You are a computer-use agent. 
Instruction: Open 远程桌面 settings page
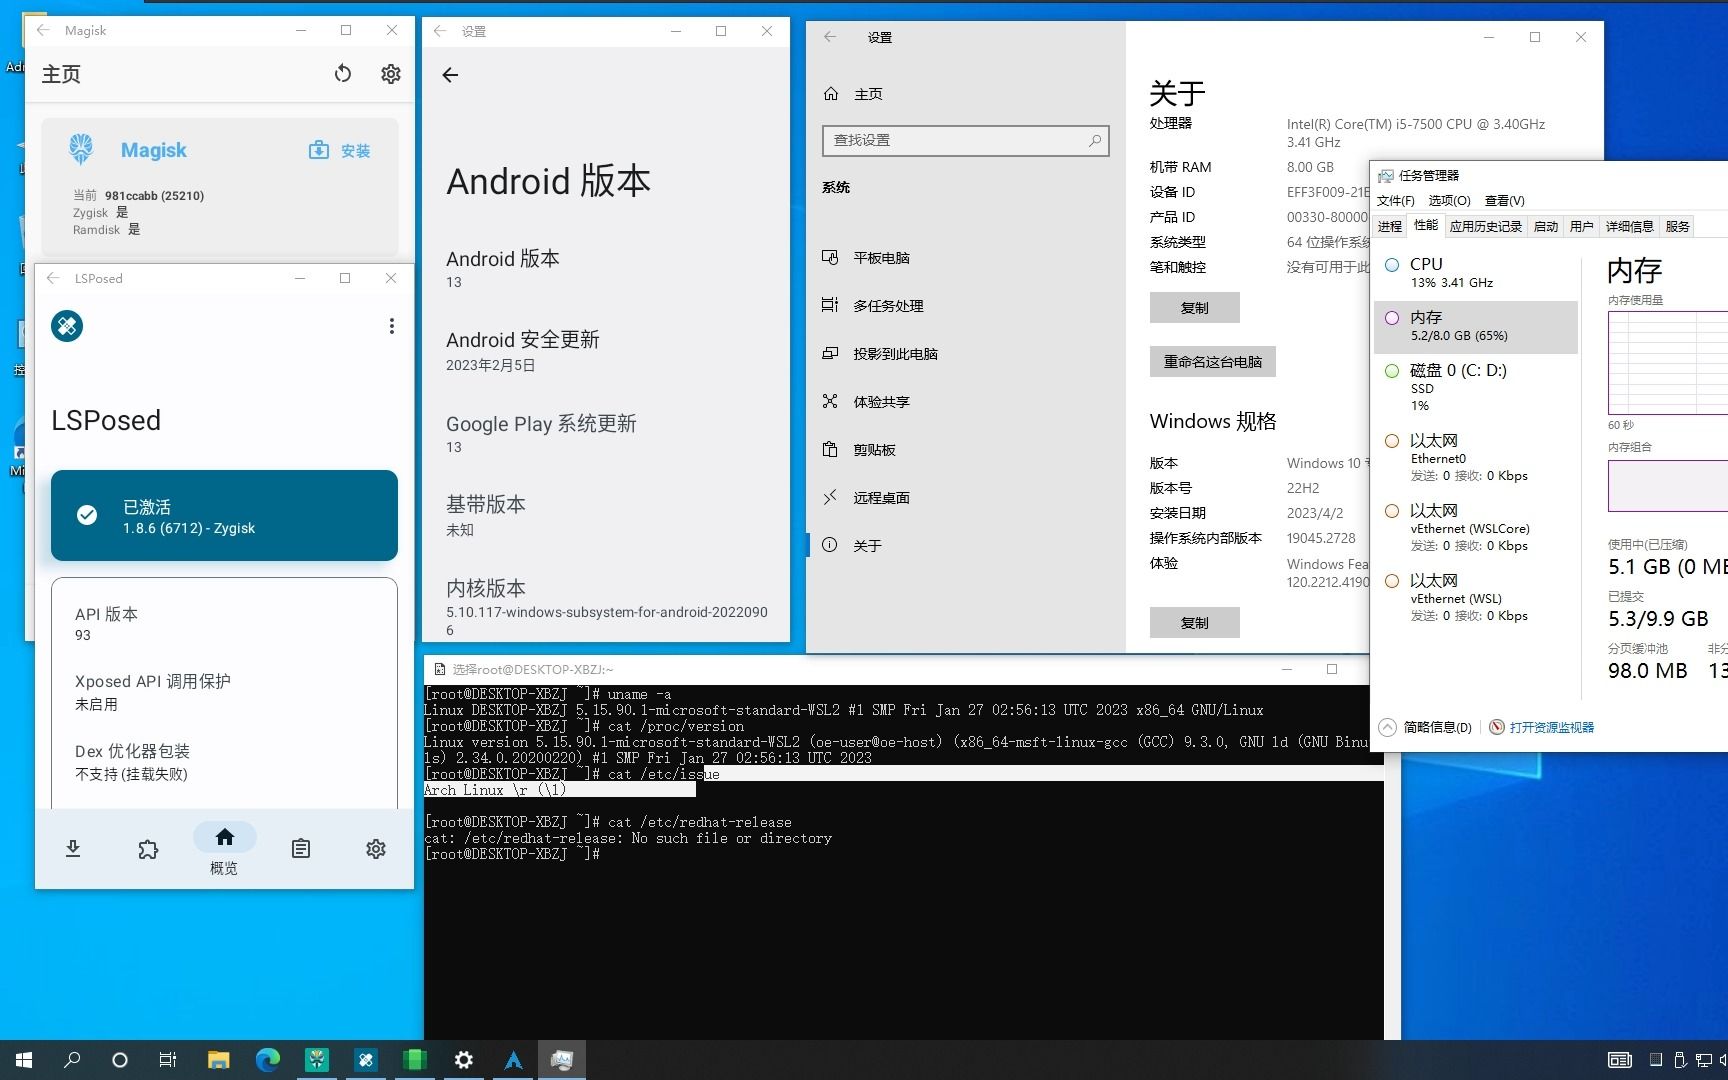[x=966, y=498]
